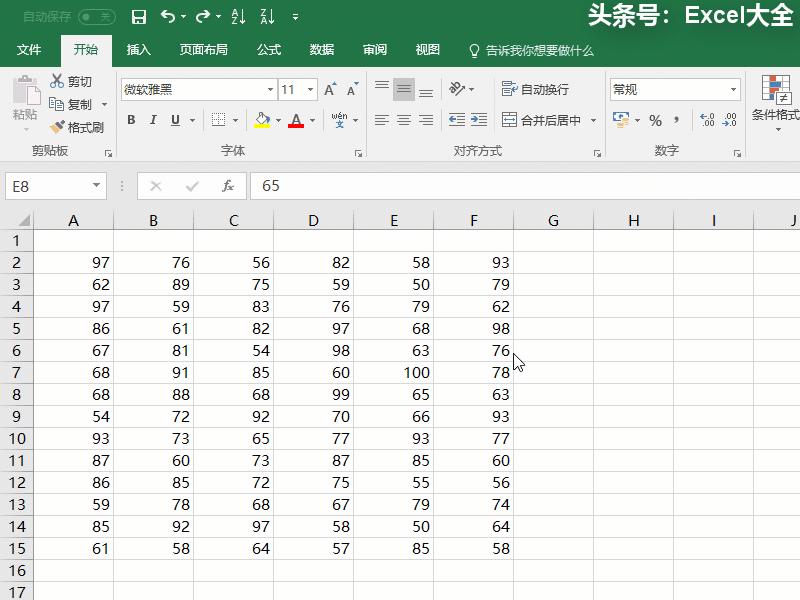Open the number format dropdown showing 常规
The image size is (800, 600).
pos(733,89)
